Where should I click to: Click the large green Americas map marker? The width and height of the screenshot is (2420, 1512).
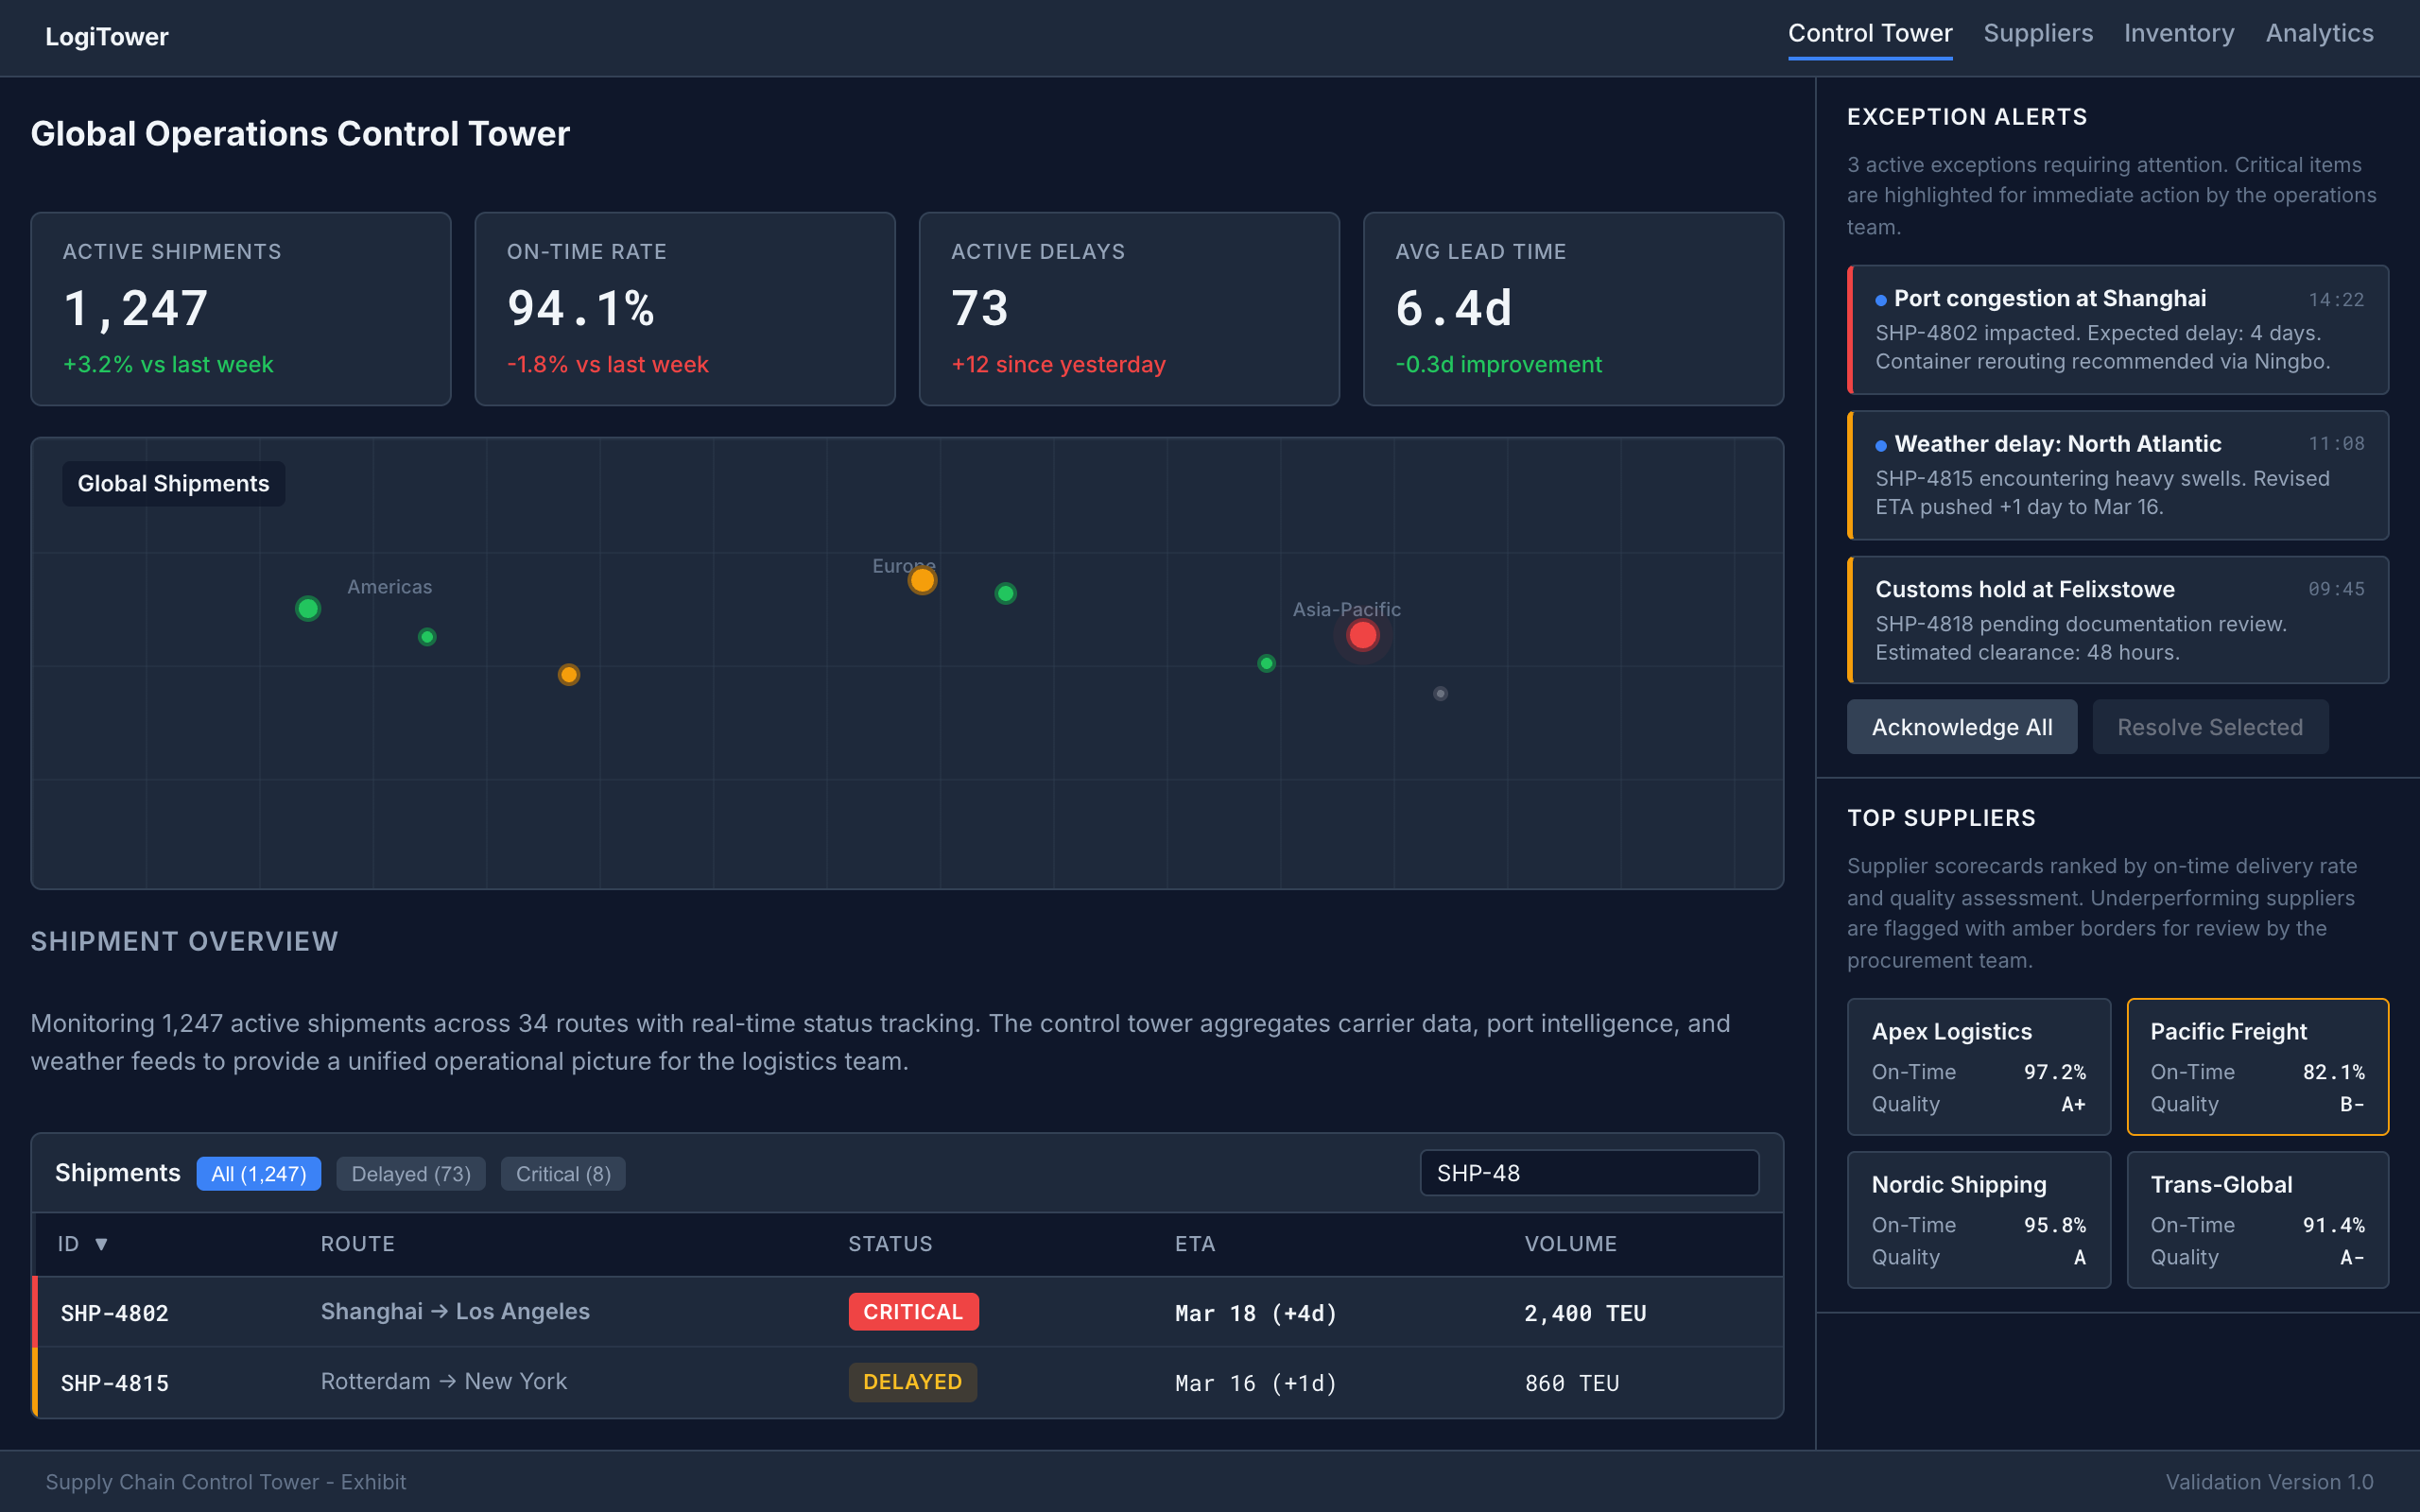coord(308,608)
